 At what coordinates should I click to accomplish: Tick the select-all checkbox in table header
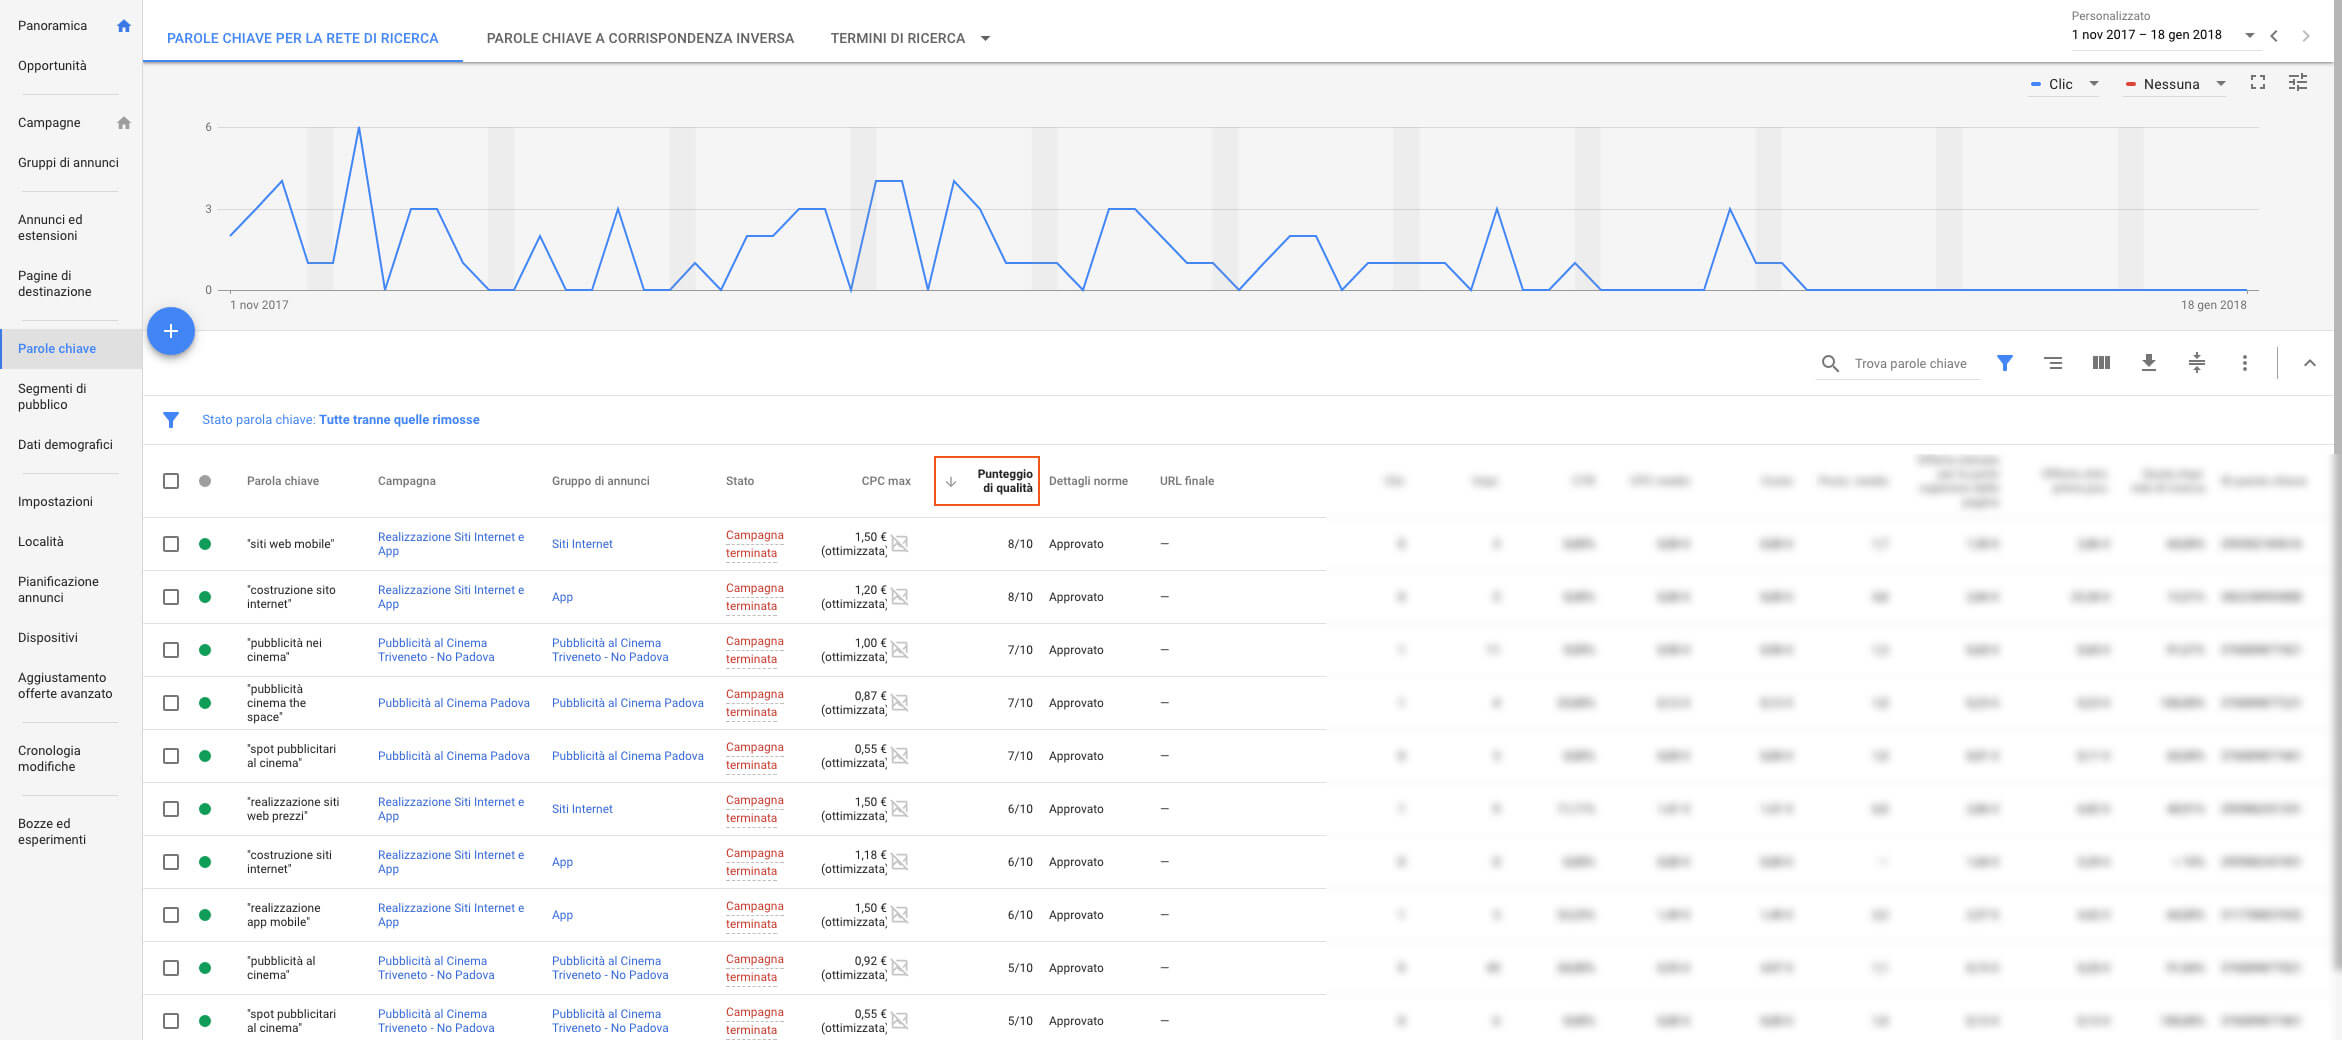(171, 481)
